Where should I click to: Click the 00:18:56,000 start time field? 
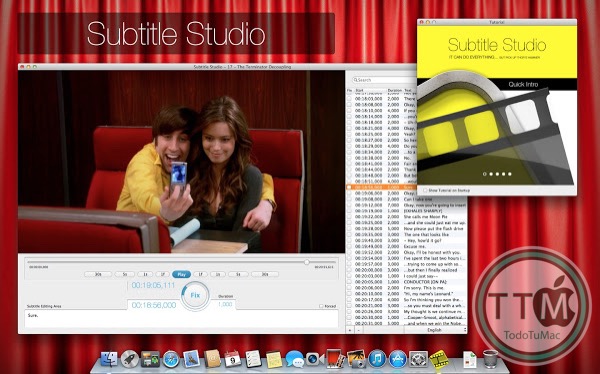coord(154,305)
